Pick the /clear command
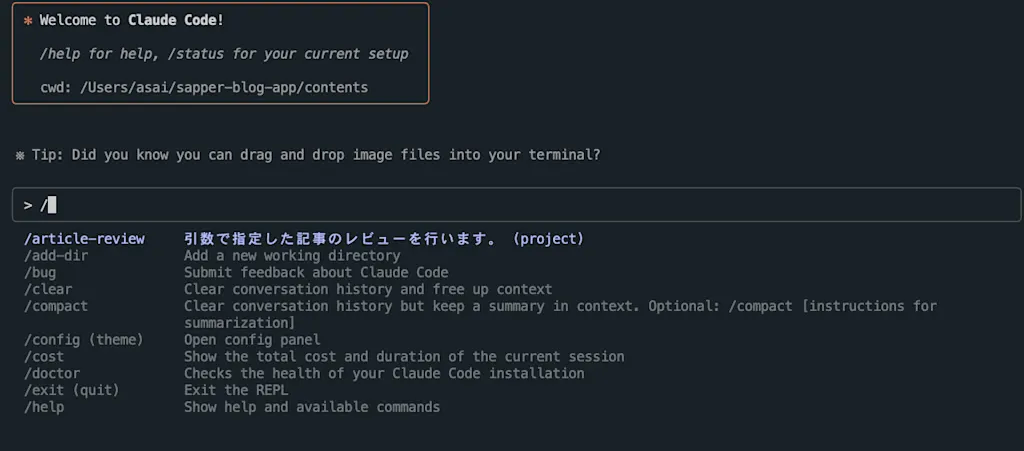The image size is (1024, 451). [x=48, y=289]
